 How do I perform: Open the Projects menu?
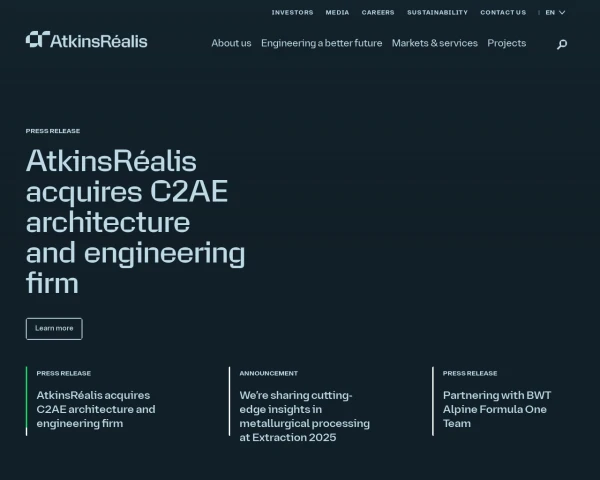[507, 43]
